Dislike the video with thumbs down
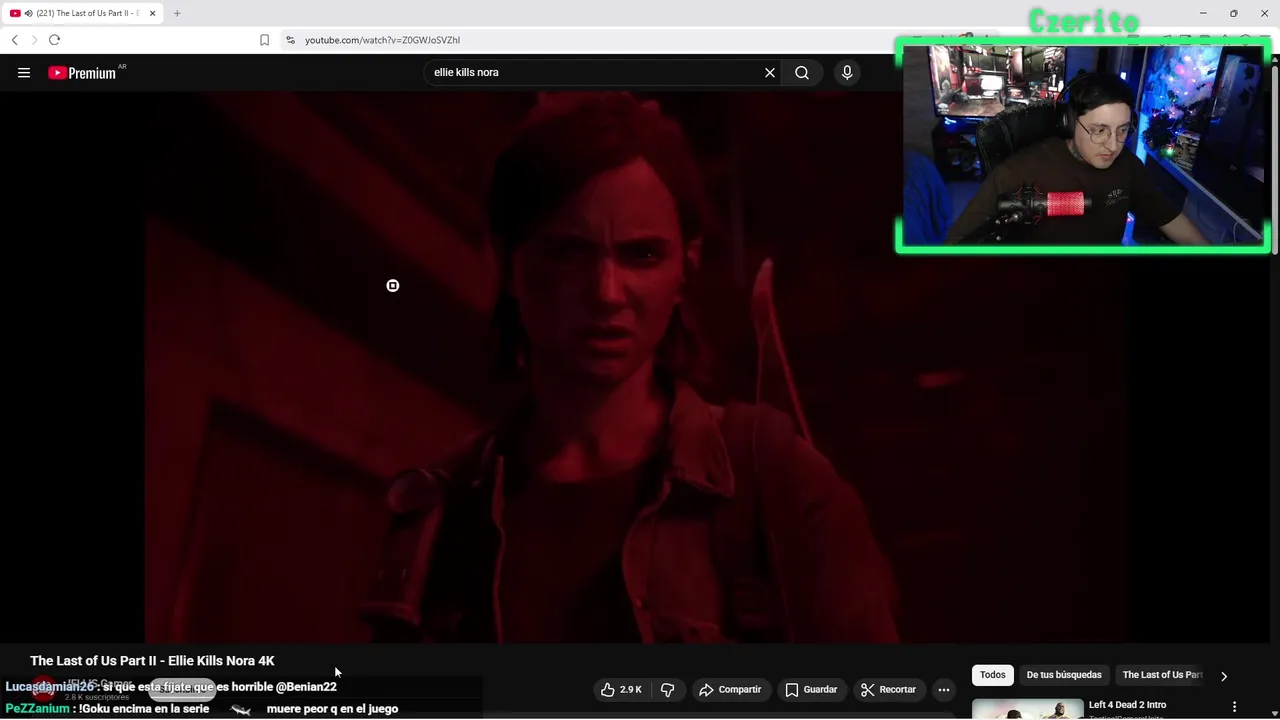This screenshot has width=1280, height=720. coord(668,689)
